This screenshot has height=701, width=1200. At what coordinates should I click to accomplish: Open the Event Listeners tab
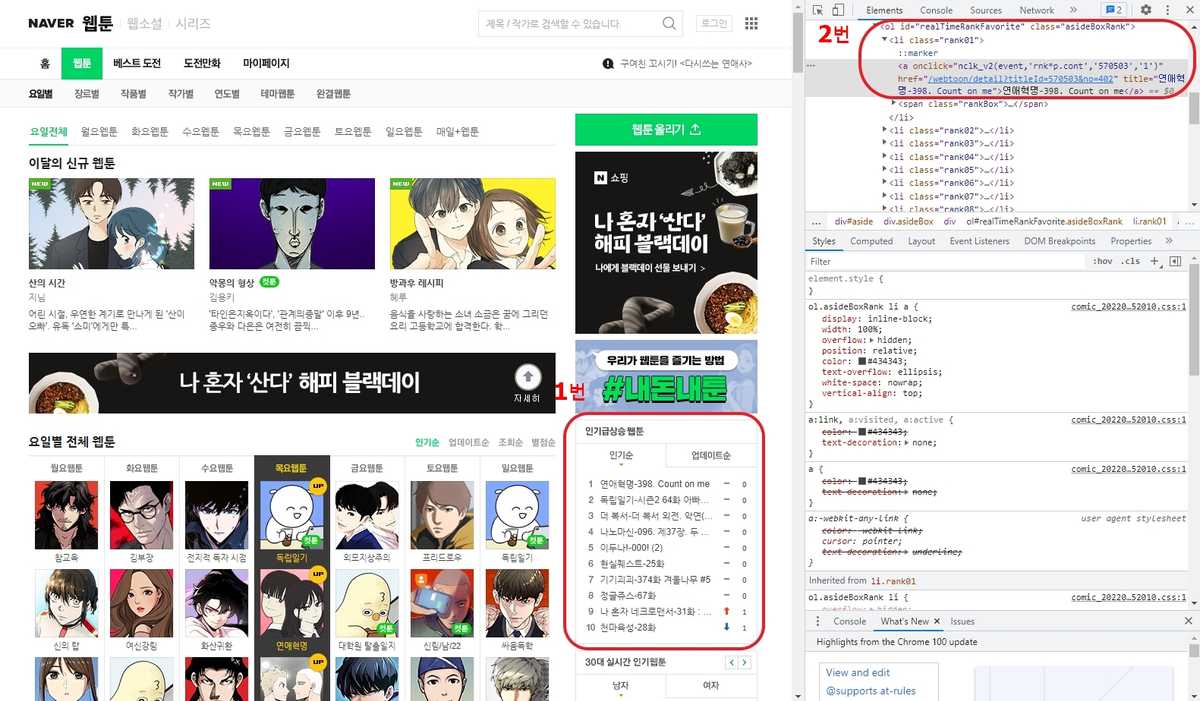tap(979, 241)
